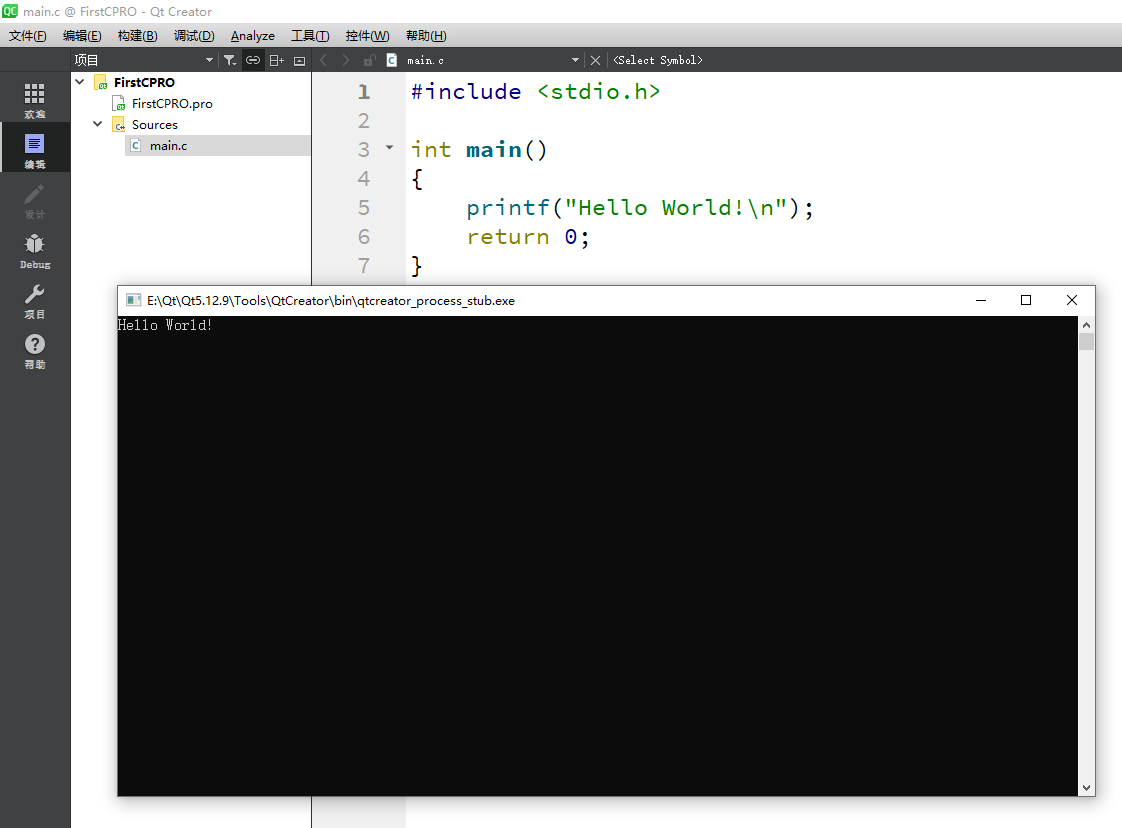Click the main function name in code
Screen dimensions: 1122x828
tap(493, 150)
